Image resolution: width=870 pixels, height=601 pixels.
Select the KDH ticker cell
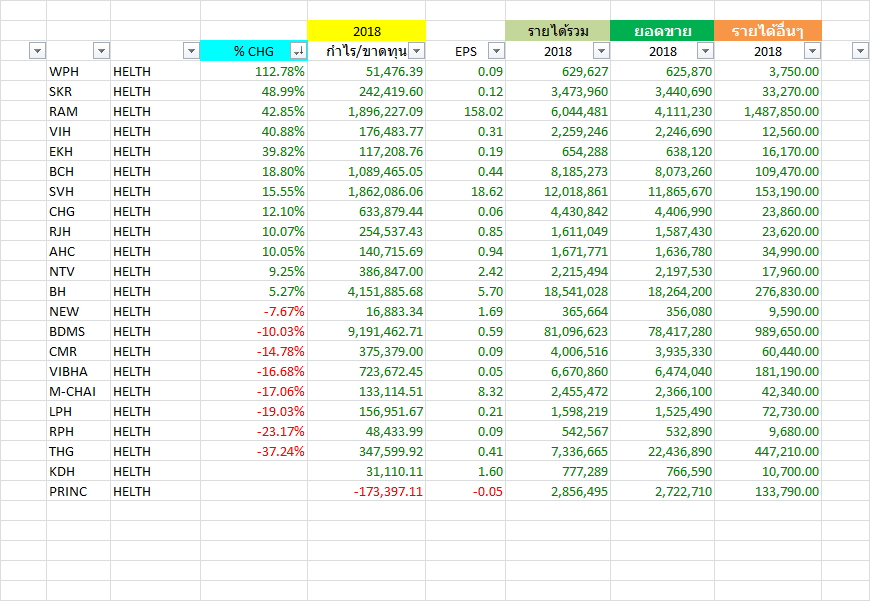click(78, 471)
